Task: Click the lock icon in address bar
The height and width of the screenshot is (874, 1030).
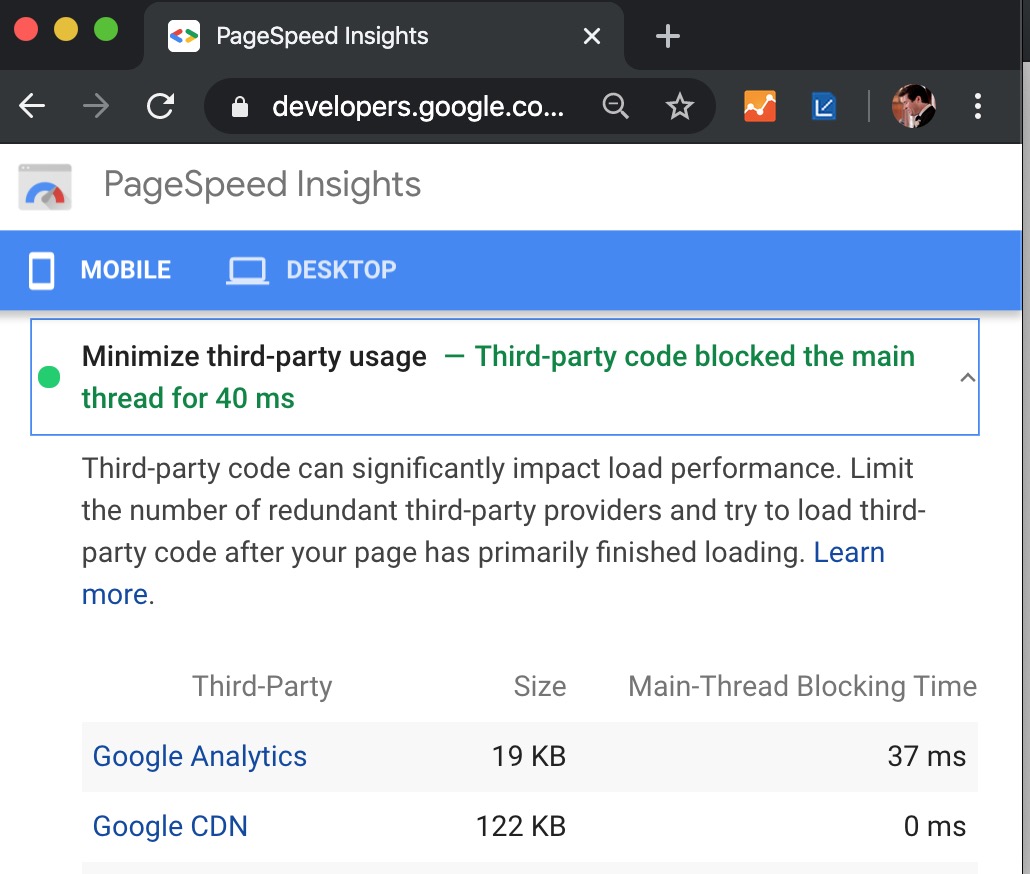Action: pyautogui.click(x=240, y=106)
